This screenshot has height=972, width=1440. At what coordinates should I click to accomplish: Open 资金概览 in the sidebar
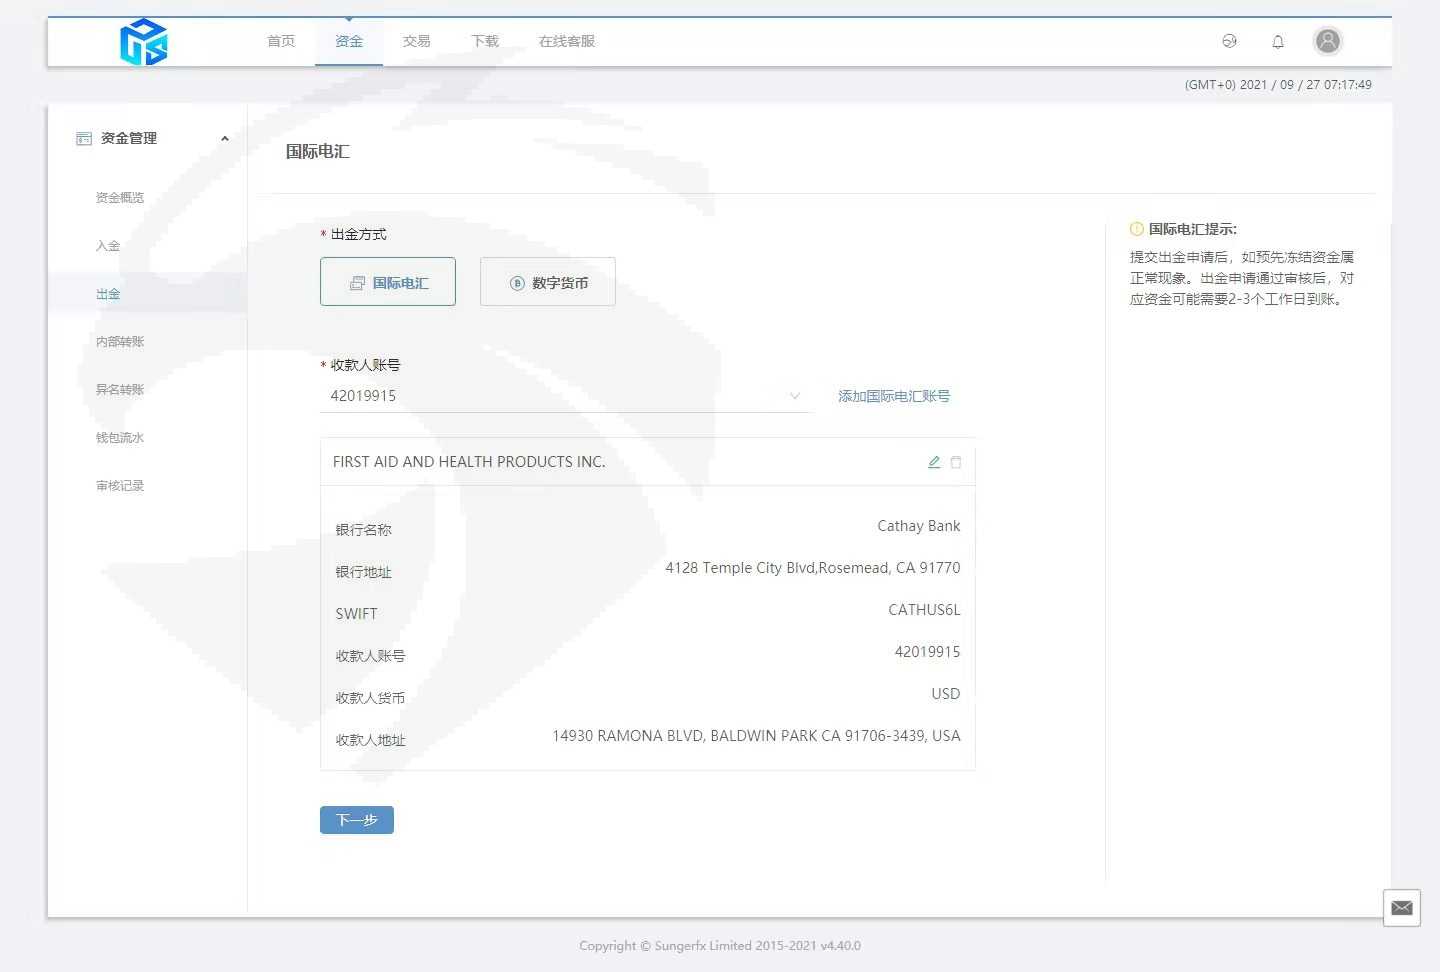point(120,198)
